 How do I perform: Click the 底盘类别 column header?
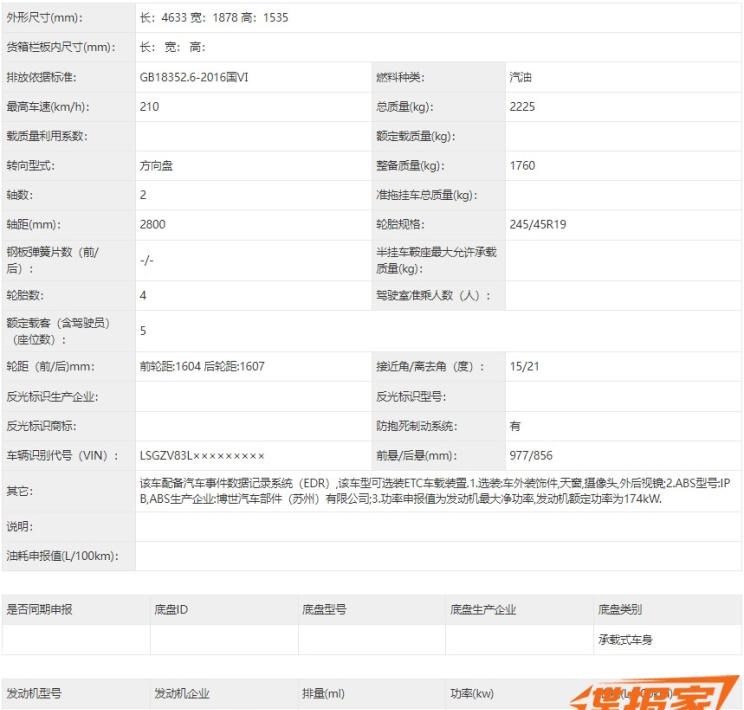click(x=620, y=609)
